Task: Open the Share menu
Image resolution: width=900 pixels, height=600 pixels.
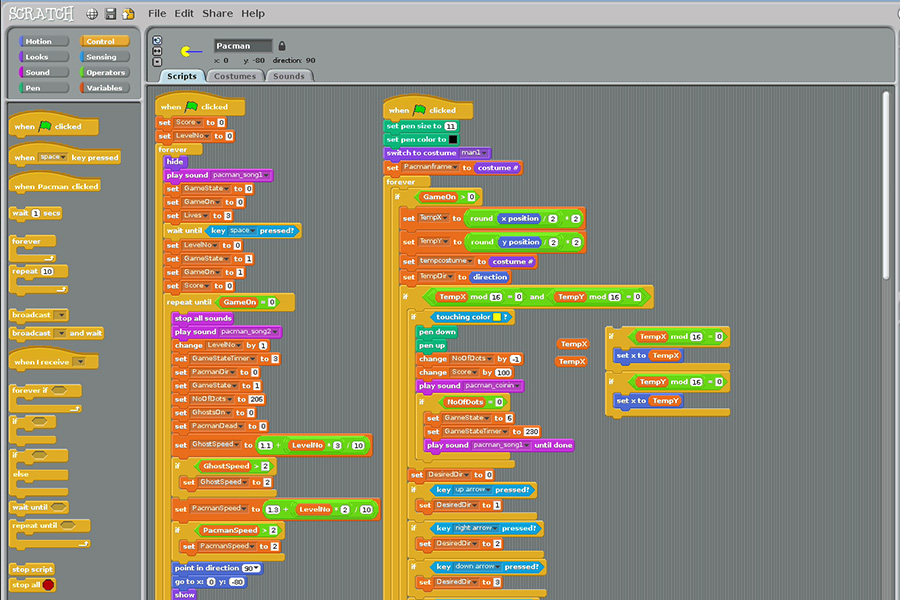Action: point(217,13)
